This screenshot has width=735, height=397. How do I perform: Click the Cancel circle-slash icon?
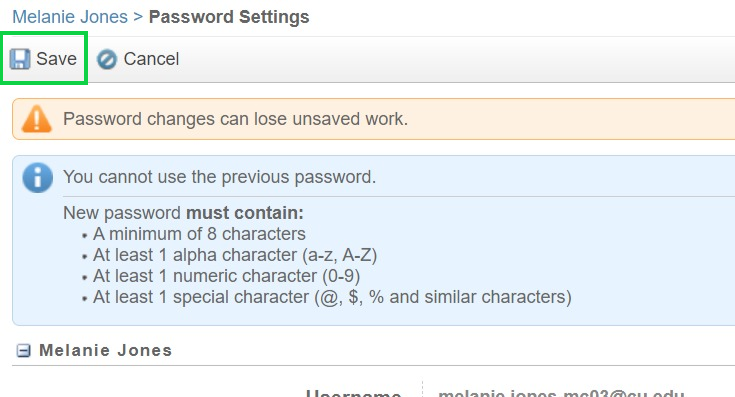[x=107, y=60]
